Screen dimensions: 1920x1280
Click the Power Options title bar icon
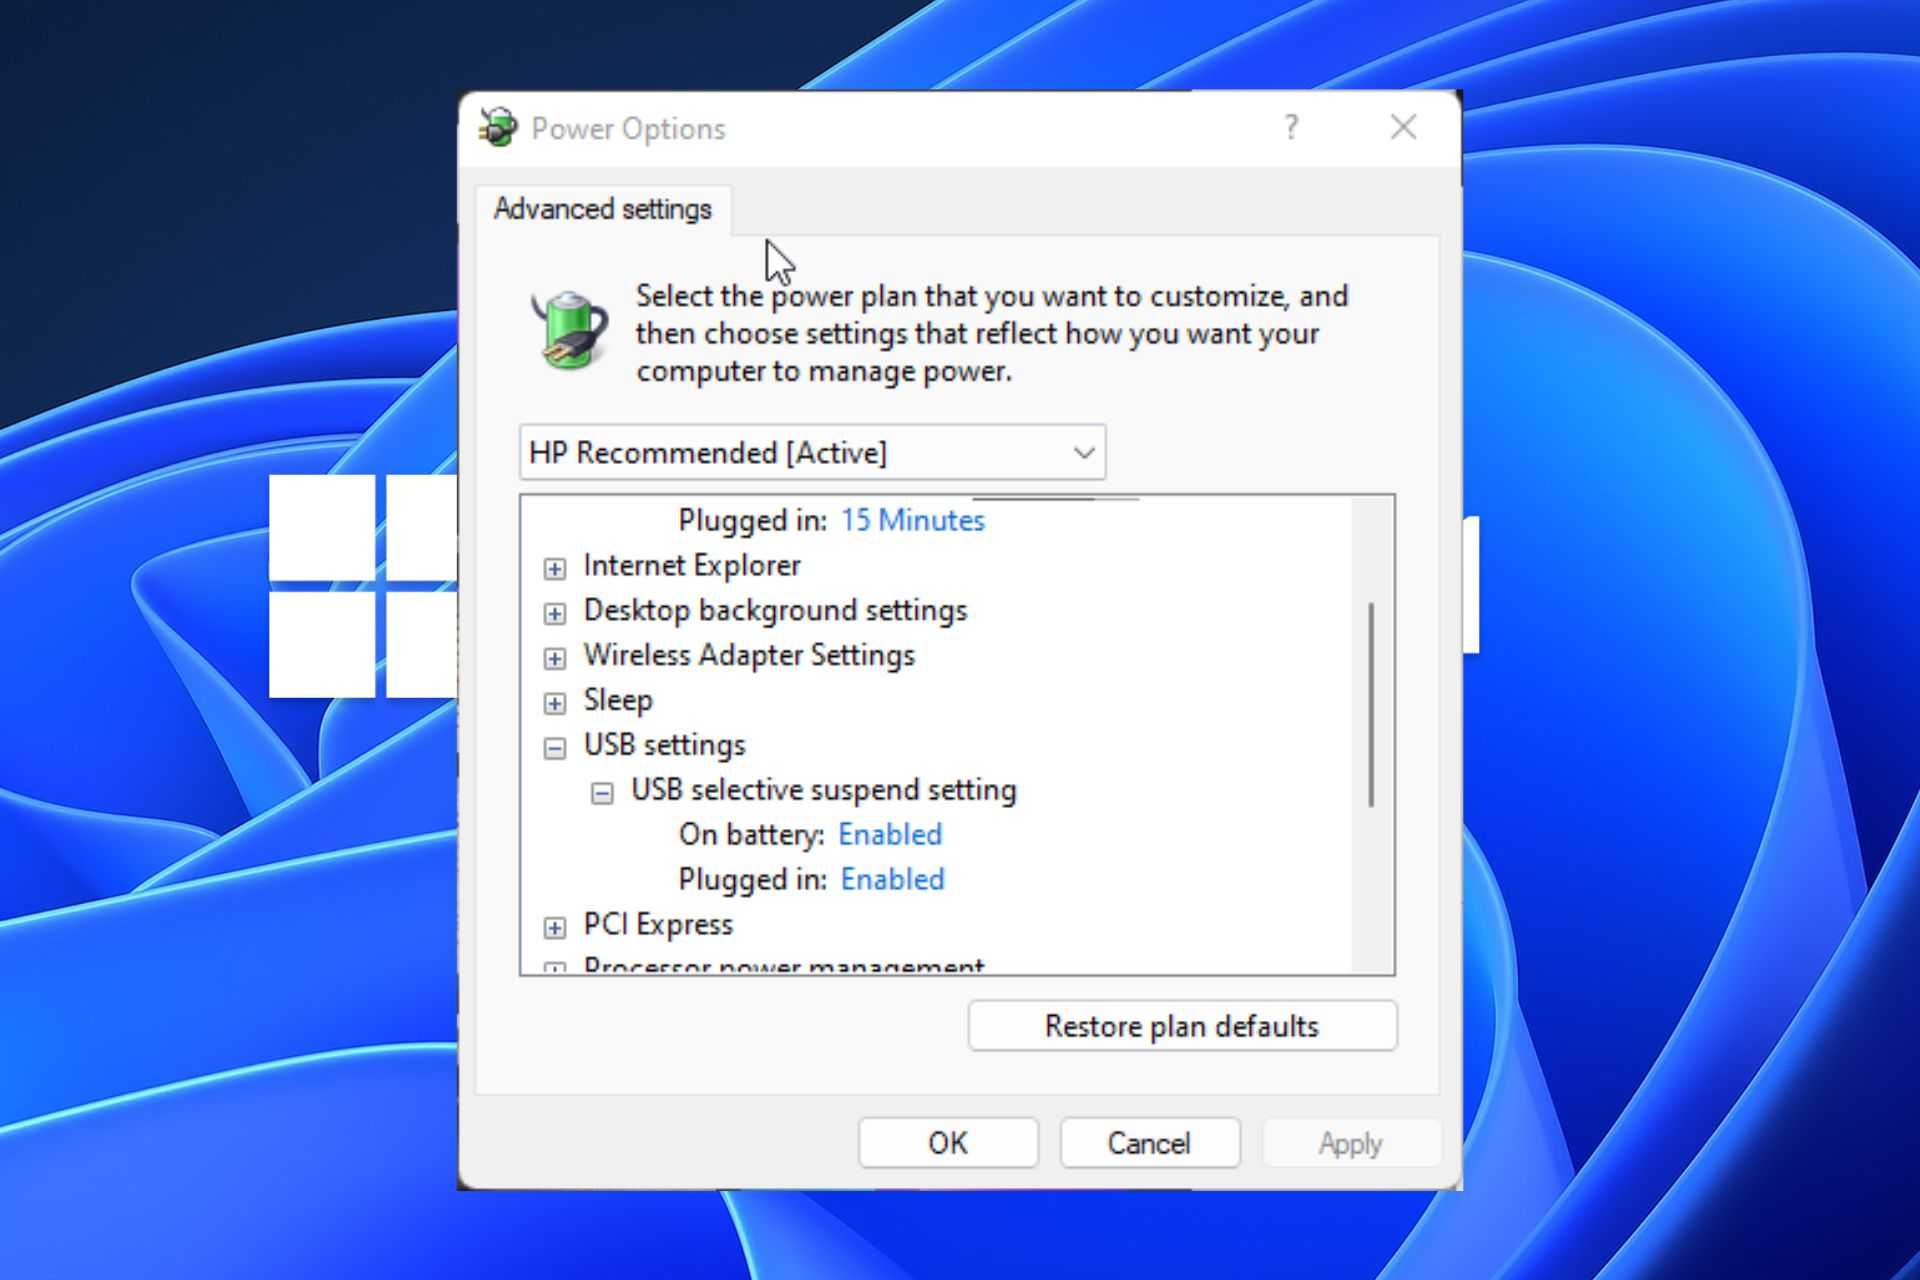pos(498,127)
